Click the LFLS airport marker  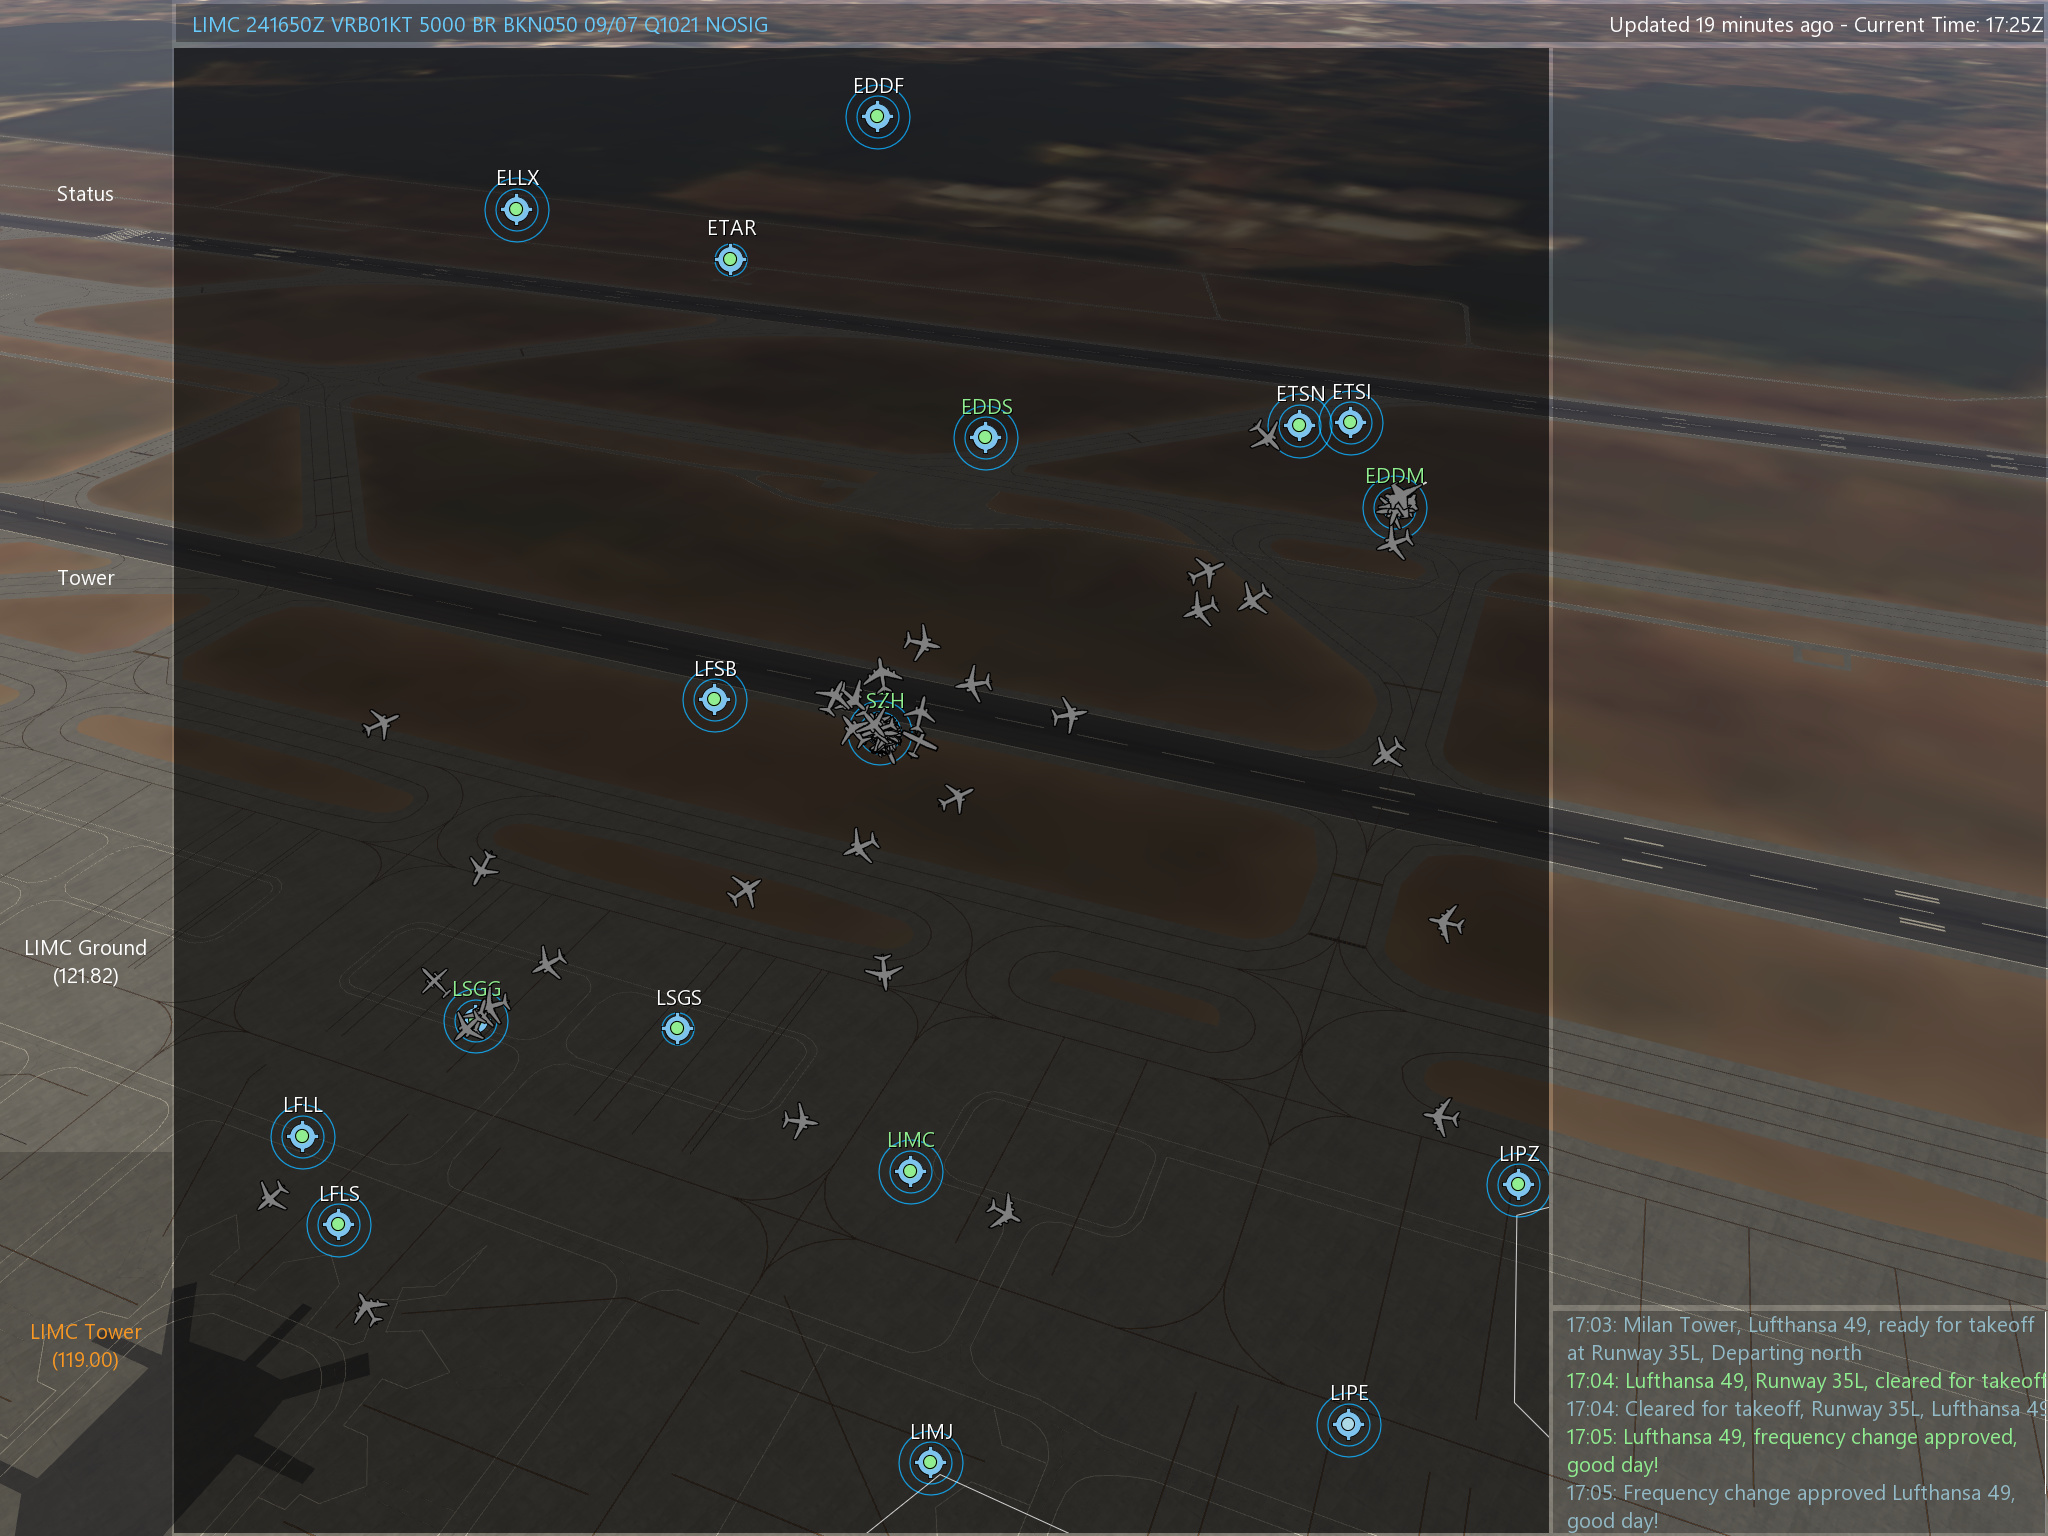[338, 1224]
